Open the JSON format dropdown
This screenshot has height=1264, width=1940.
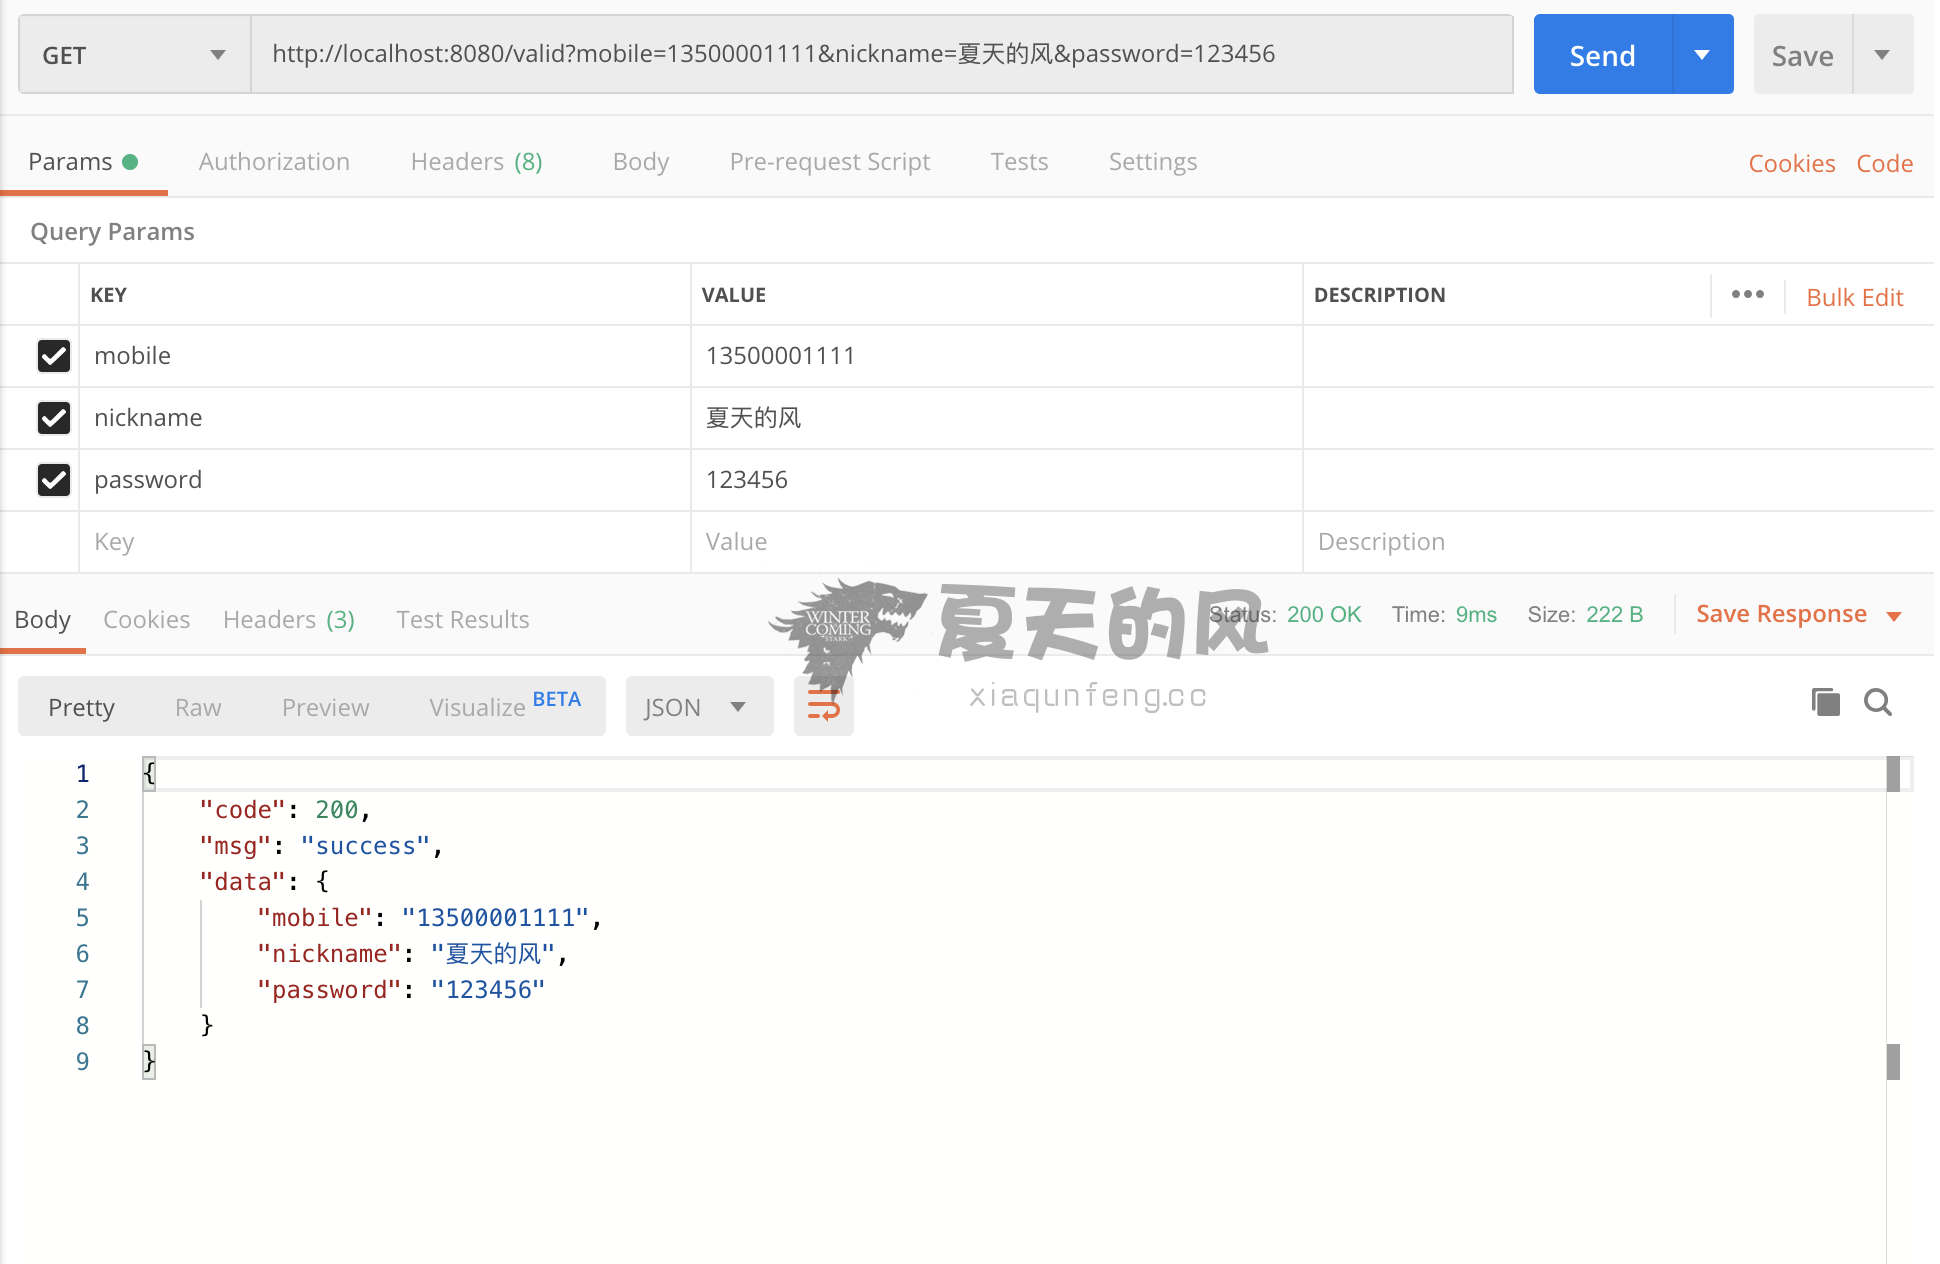[x=699, y=706]
